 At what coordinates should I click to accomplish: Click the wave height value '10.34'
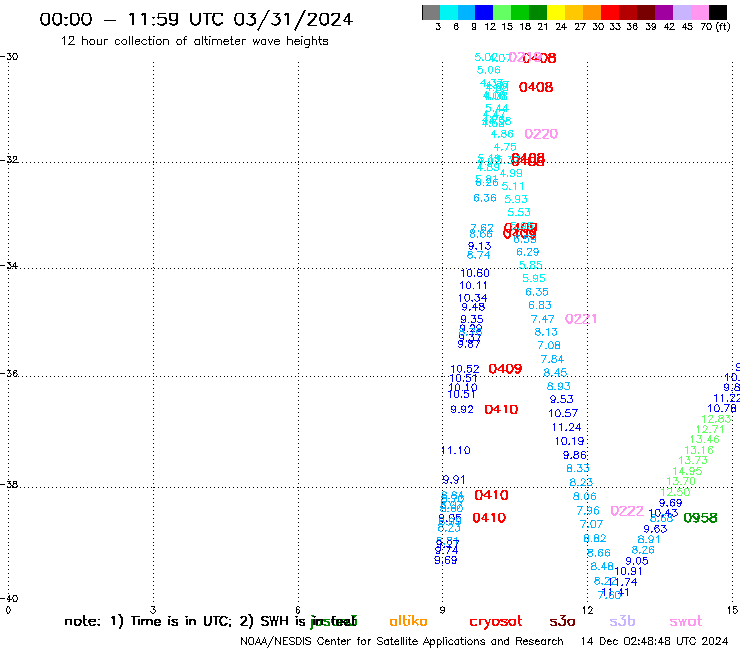pos(472,298)
